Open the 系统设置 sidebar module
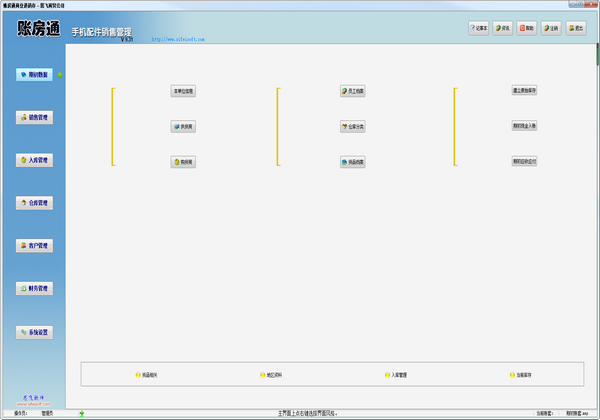Image resolution: width=600 pixels, height=420 pixels. pos(33,332)
